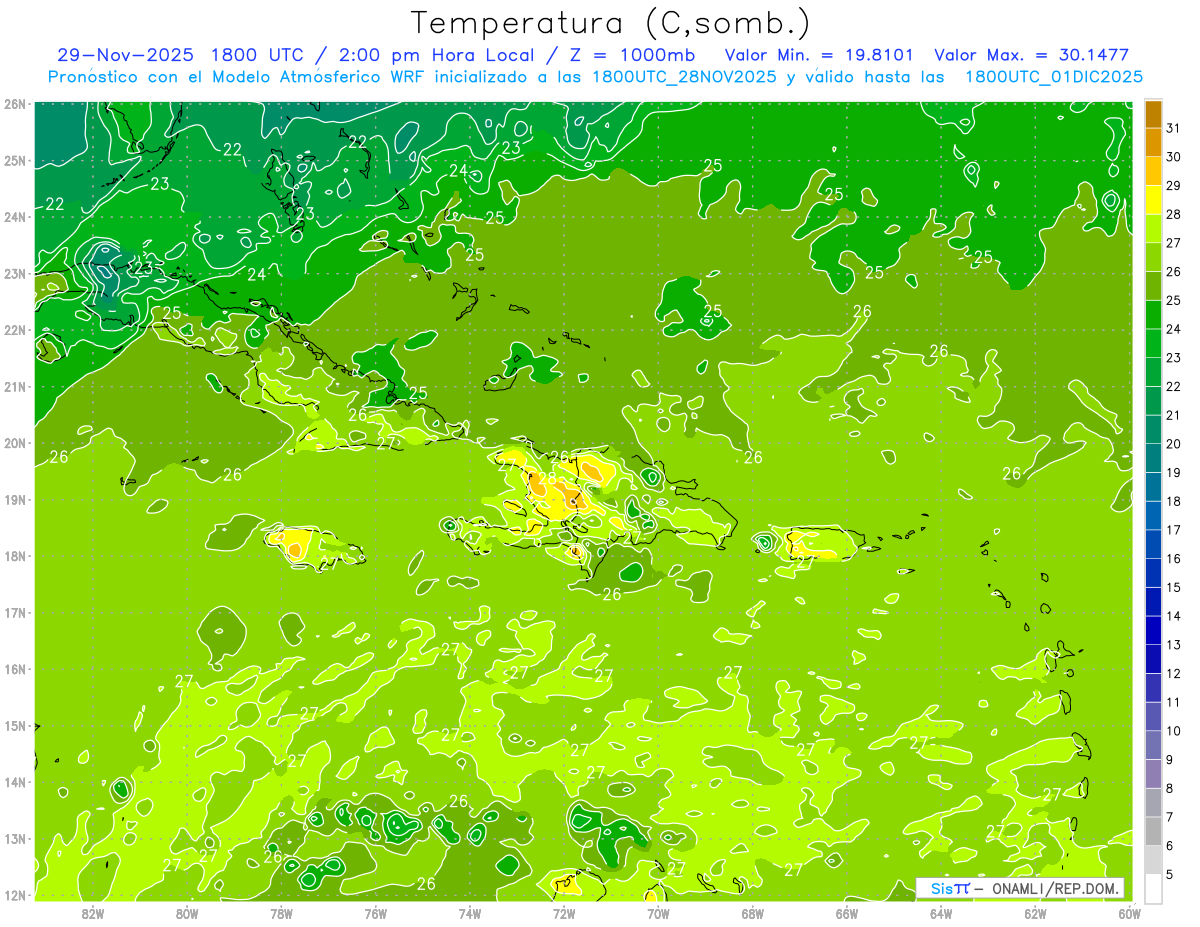Click the "22N" latitude axis label

click(x=15, y=330)
